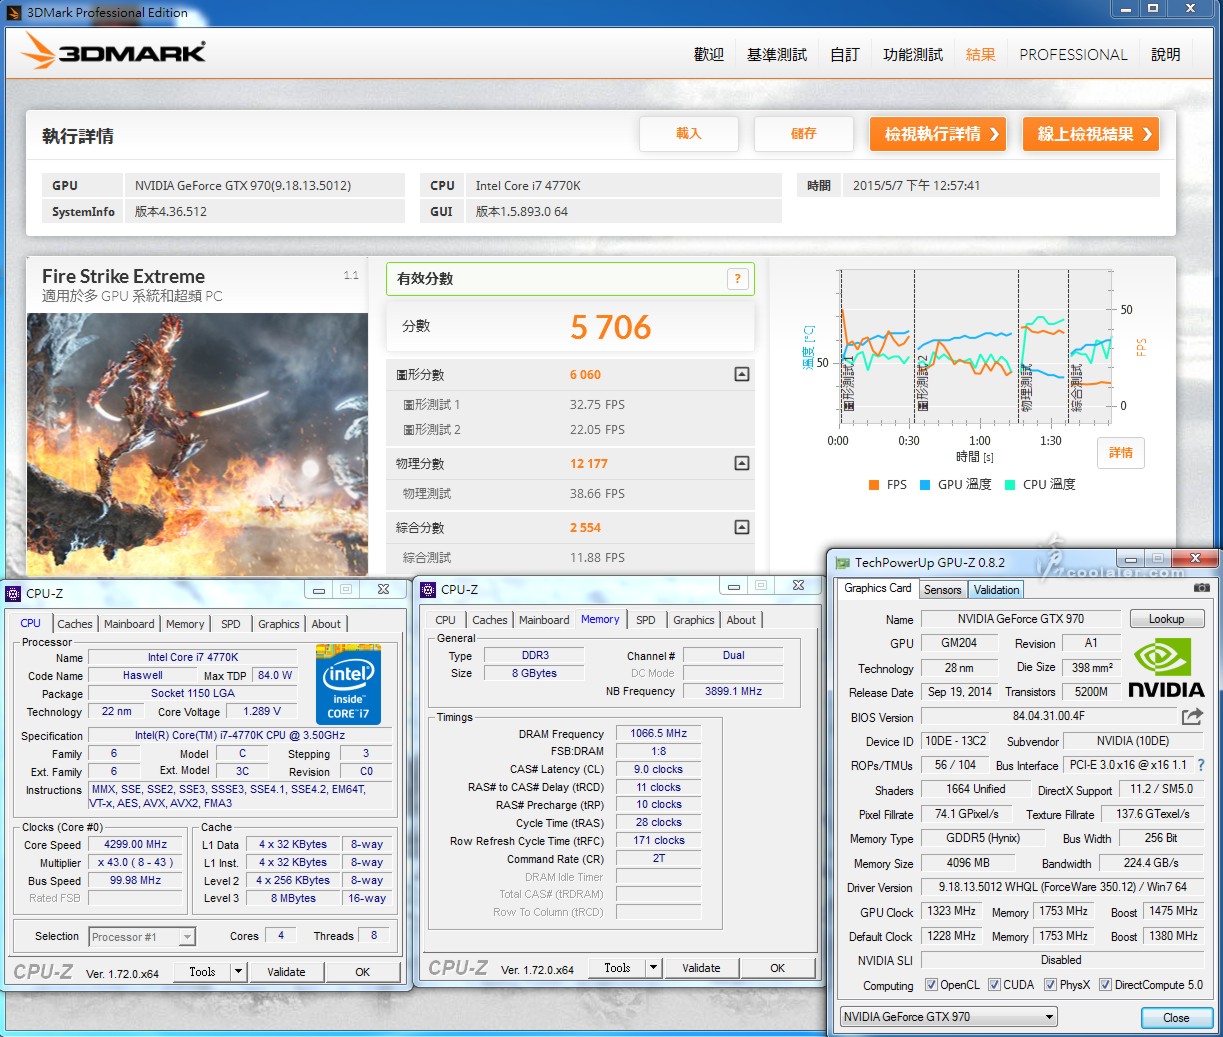Click the Bus Interface question mark in GPU-Z
This screenshot has width=1223, height=1037.
tap(1201, 765)
